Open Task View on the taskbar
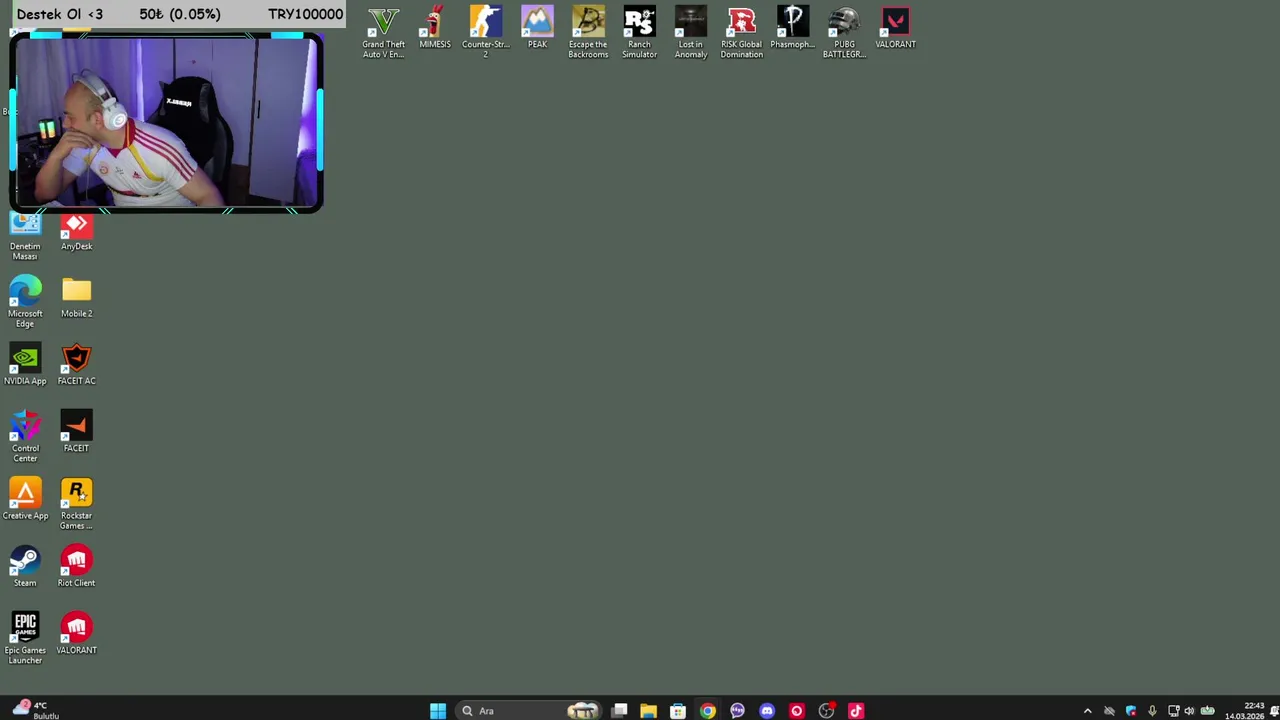Image resolution: width=1280 pixels, height=720 pixels. (620, 711)
